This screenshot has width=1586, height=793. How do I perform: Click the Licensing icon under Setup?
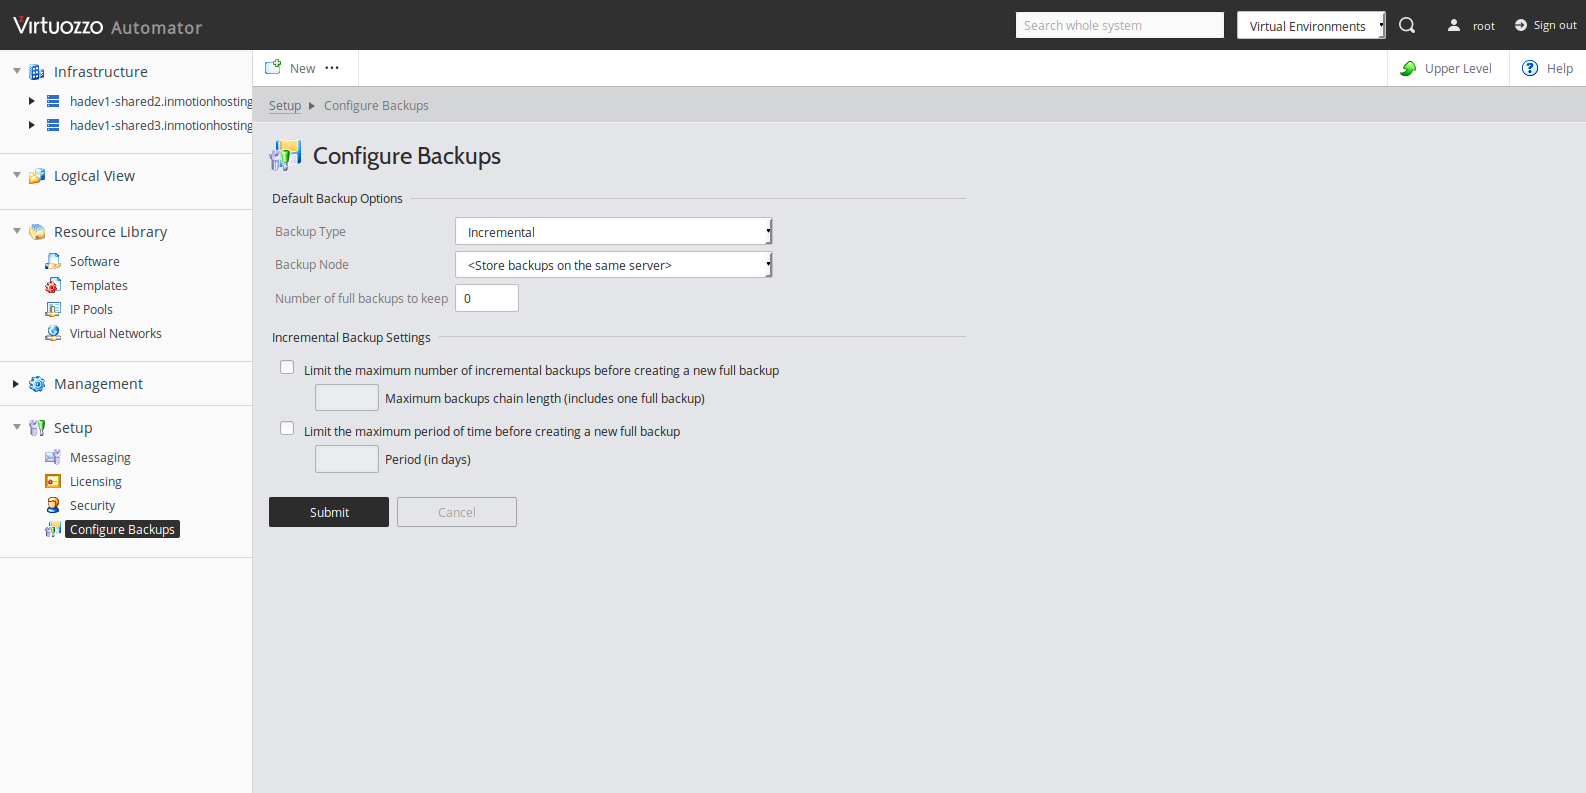tap(53, 482)
